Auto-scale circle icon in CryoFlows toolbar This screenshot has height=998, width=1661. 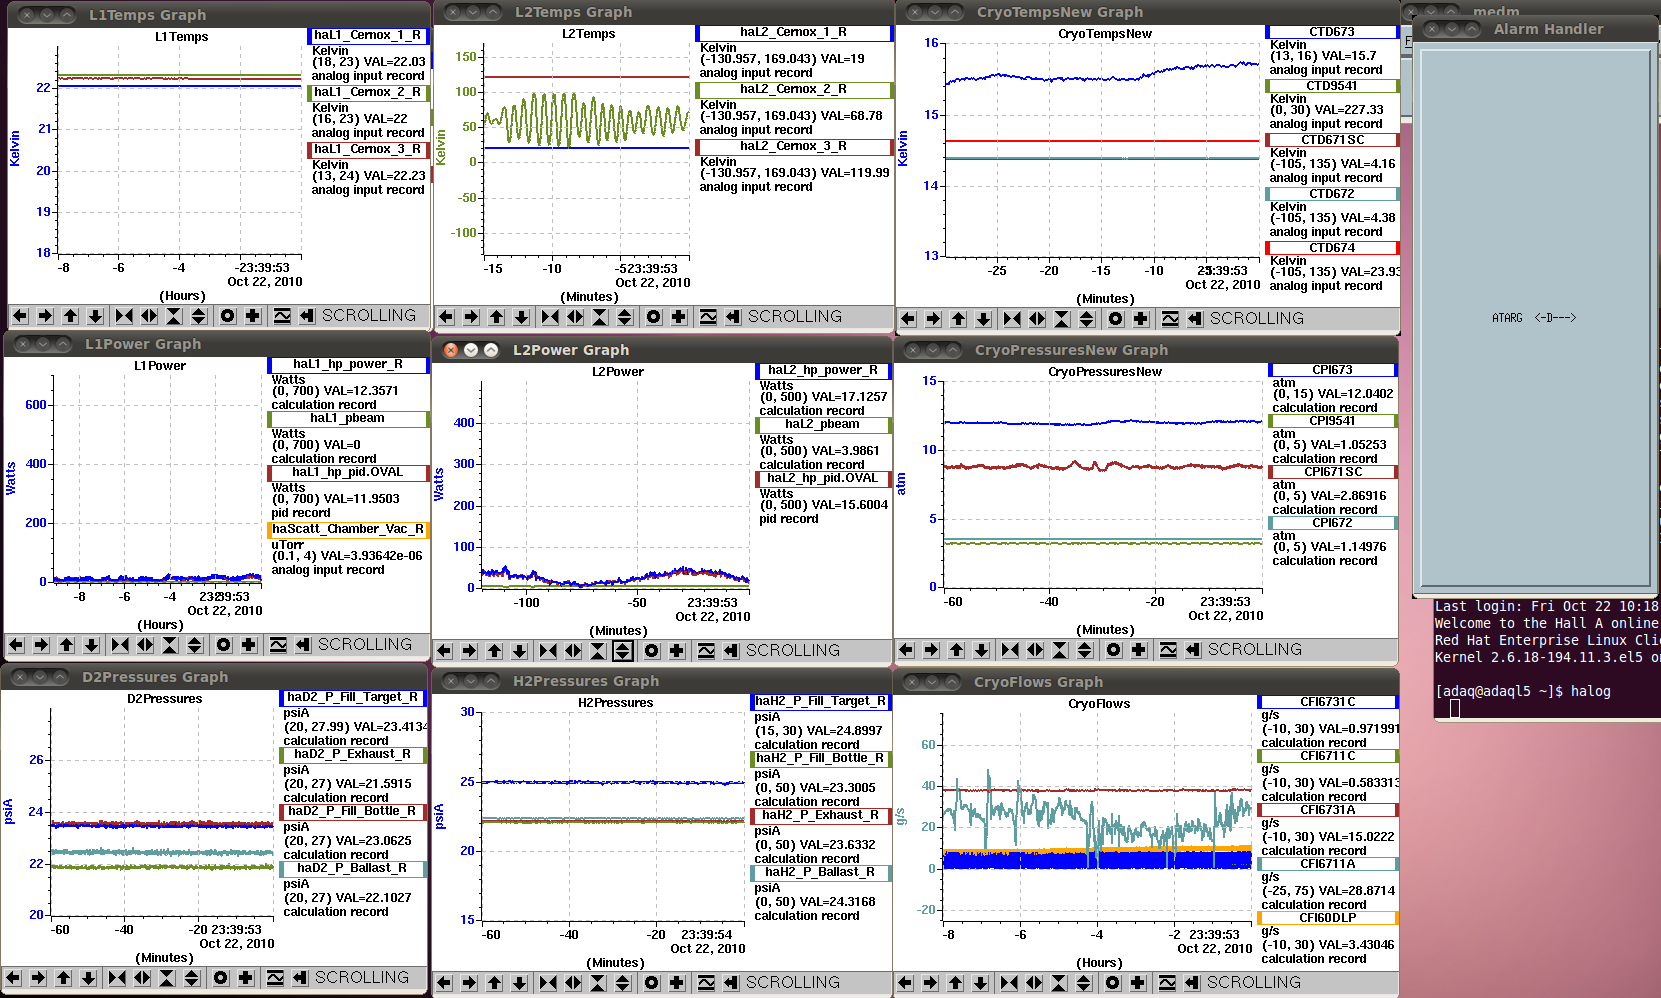point(1113,983)
